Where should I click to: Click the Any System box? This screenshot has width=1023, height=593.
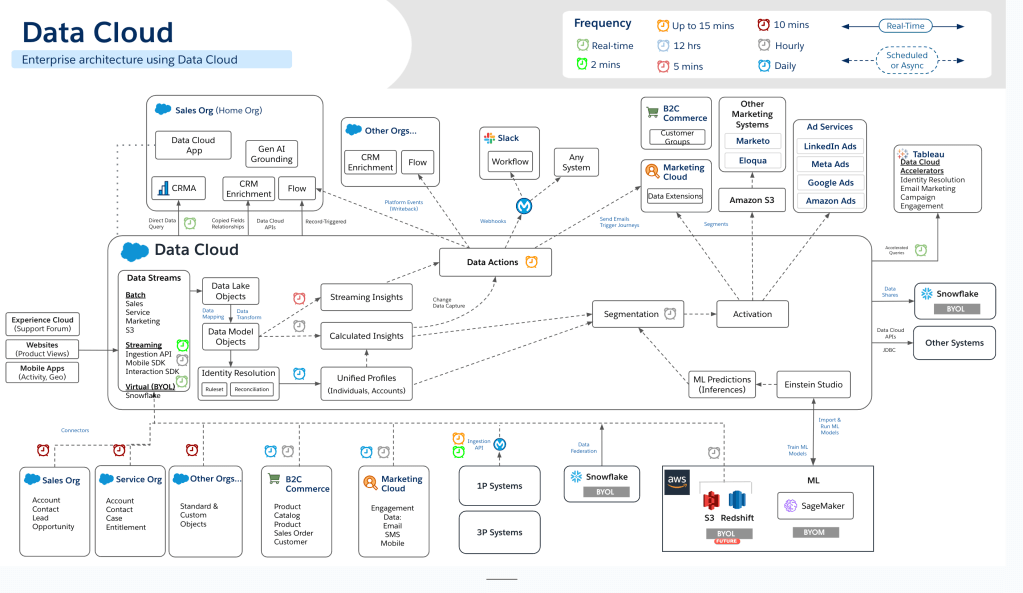point(576,162)
